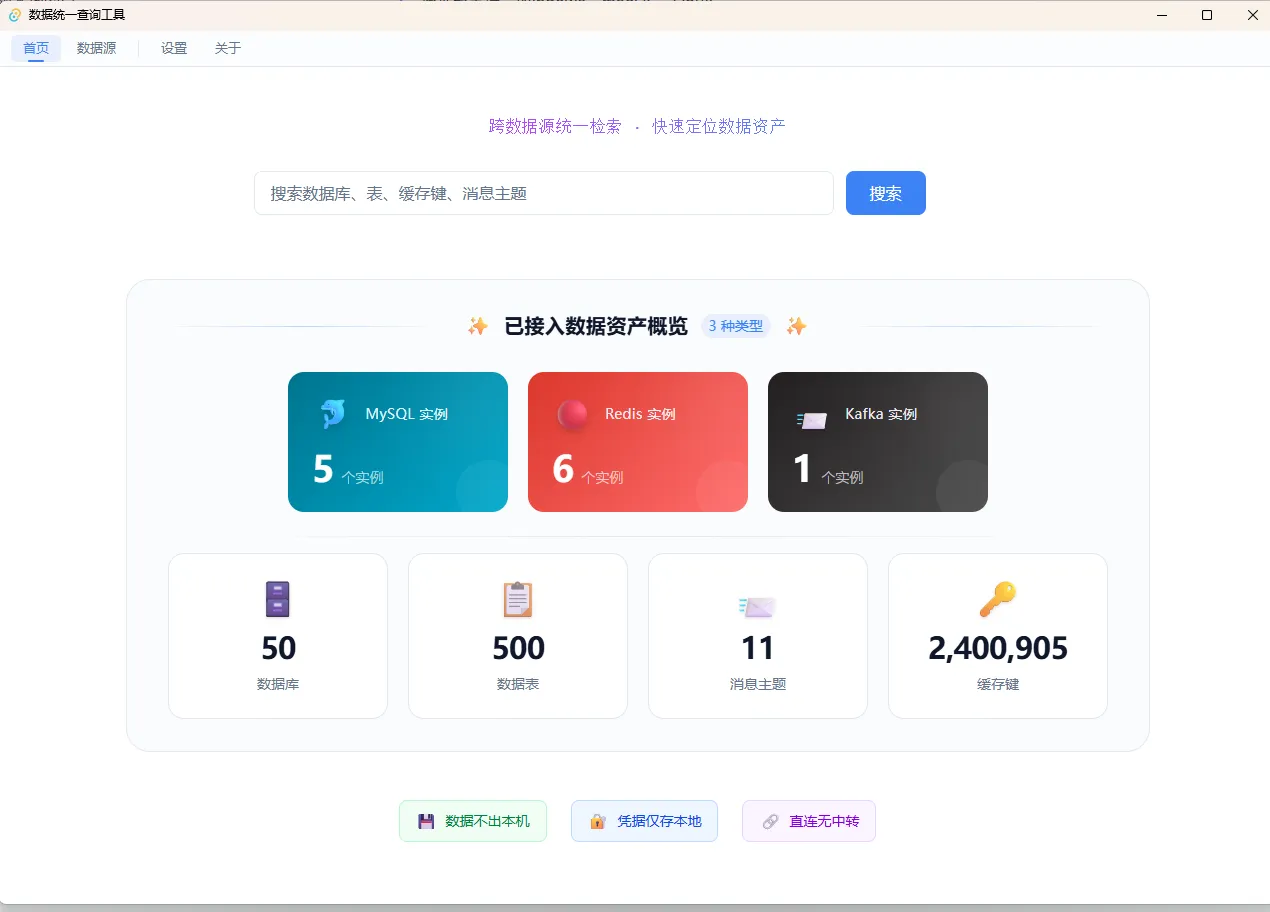
Task: Open the 设置 tab
Action: point(173,47)
